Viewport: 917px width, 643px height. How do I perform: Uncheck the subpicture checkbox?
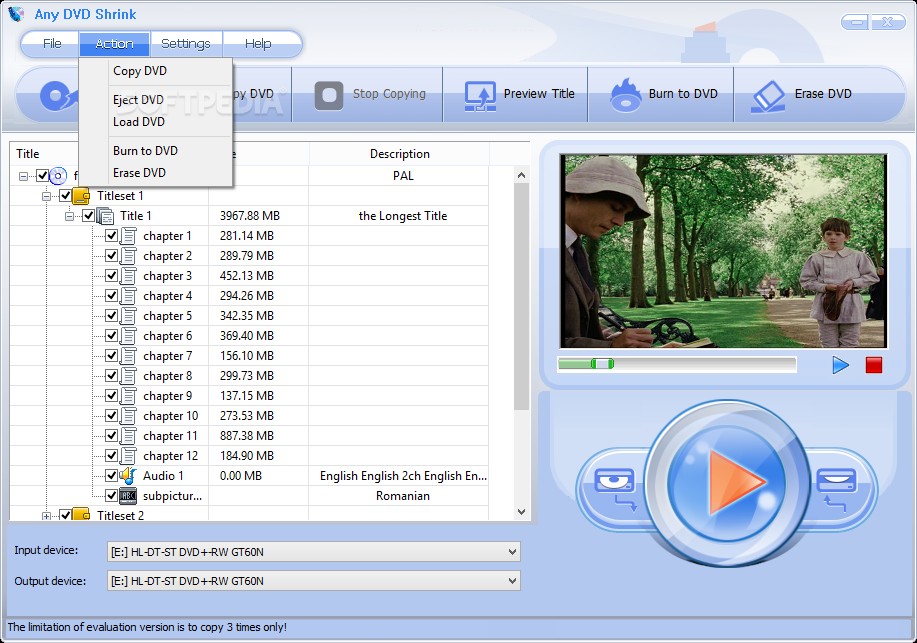pyautogui.click(x=112, y=496)
